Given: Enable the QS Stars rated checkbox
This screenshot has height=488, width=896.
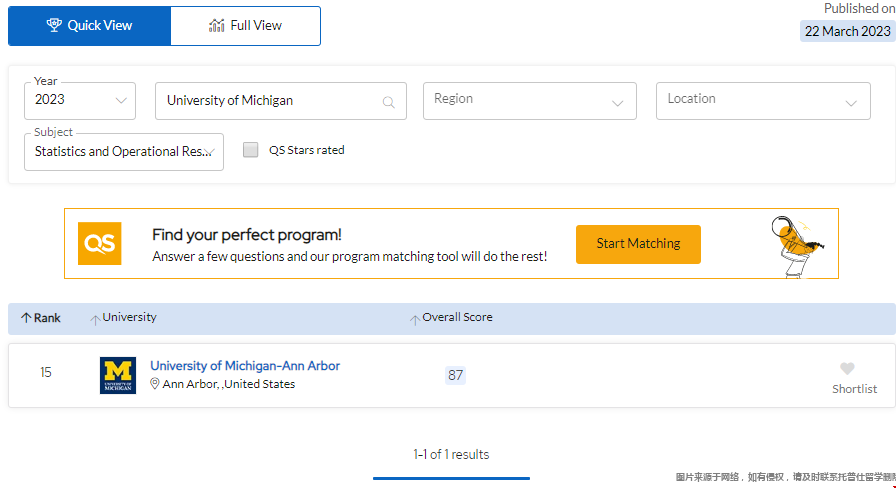Looking at the screenshot, I should (250, 150).
